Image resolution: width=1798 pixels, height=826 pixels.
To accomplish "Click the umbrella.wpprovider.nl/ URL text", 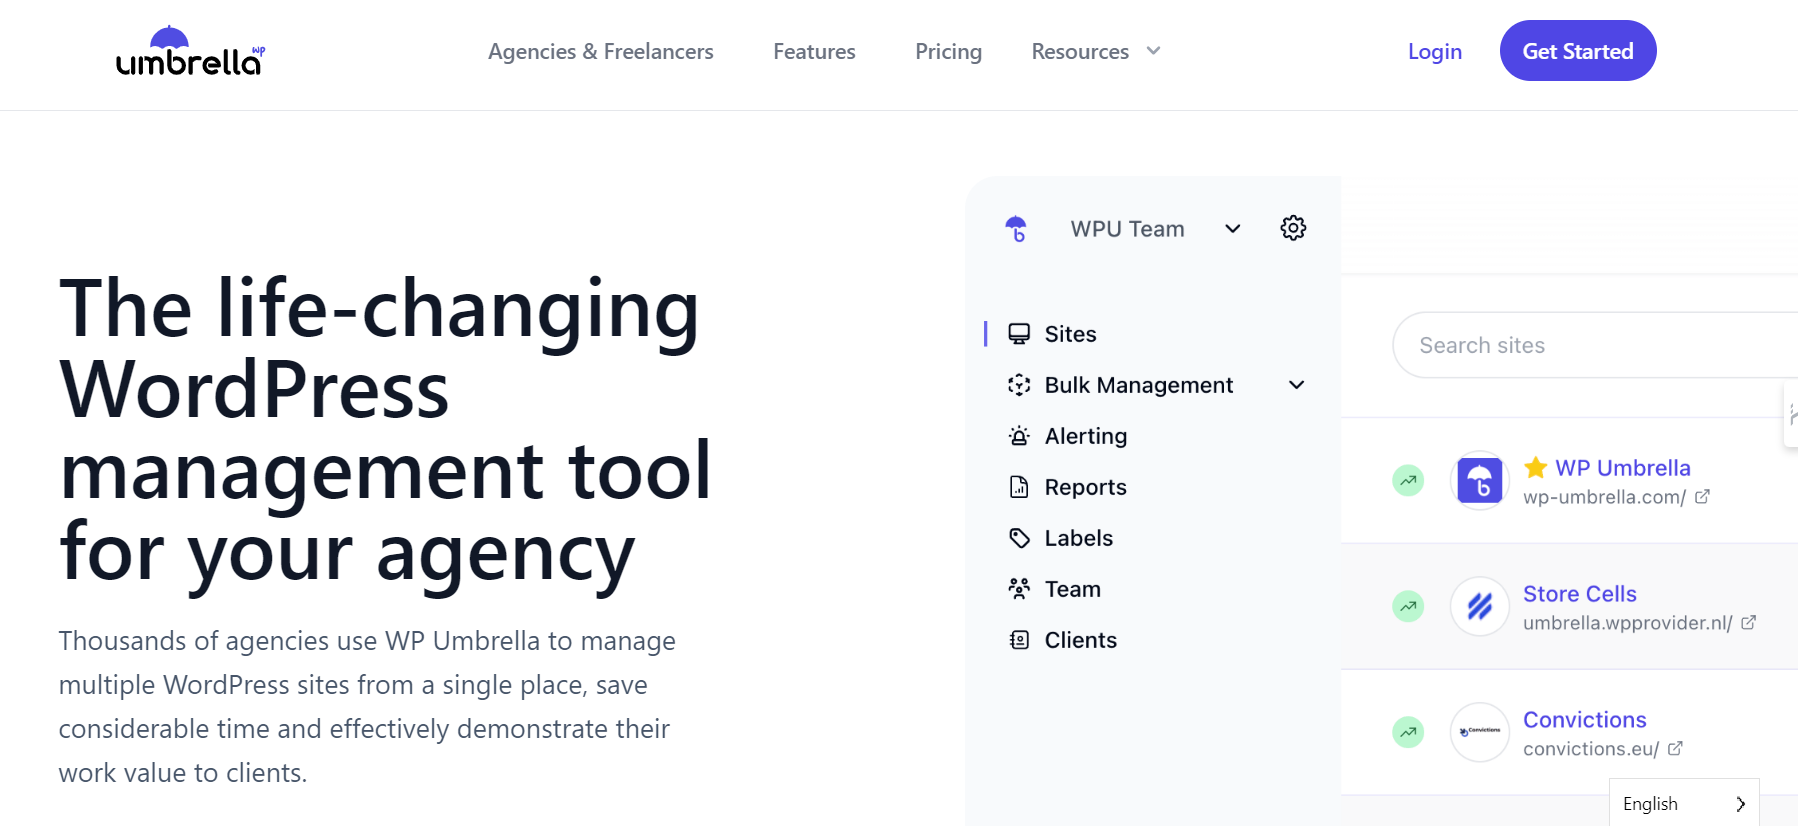I will [x=1628, y=623].
